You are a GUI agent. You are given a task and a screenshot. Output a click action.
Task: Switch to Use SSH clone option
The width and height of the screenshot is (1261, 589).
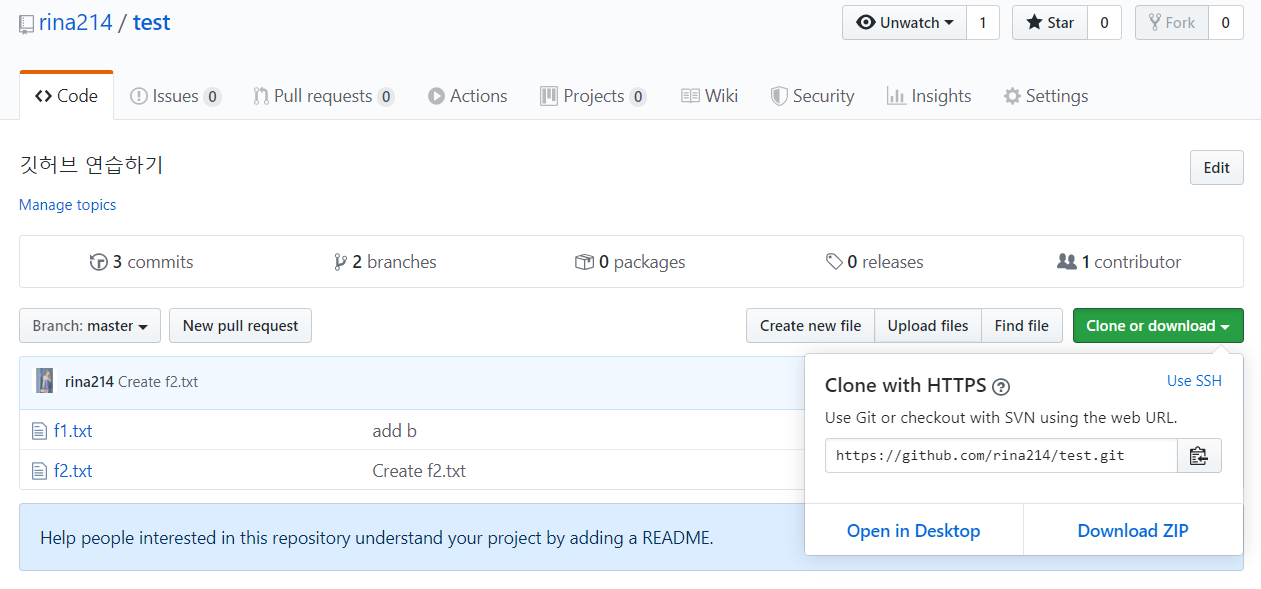pyautogui.click(x=1194, y=381)
